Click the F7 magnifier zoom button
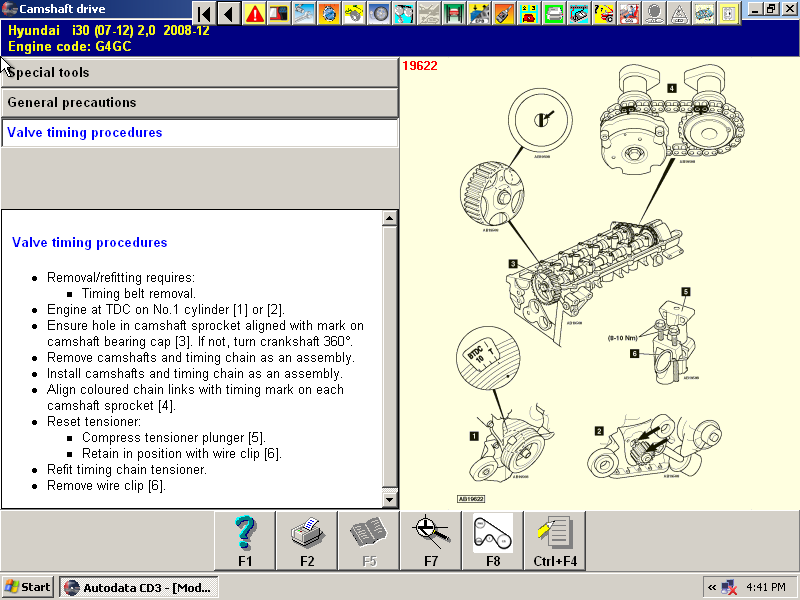The height and width of the screenshot is (600, 800). click(431, 541)
